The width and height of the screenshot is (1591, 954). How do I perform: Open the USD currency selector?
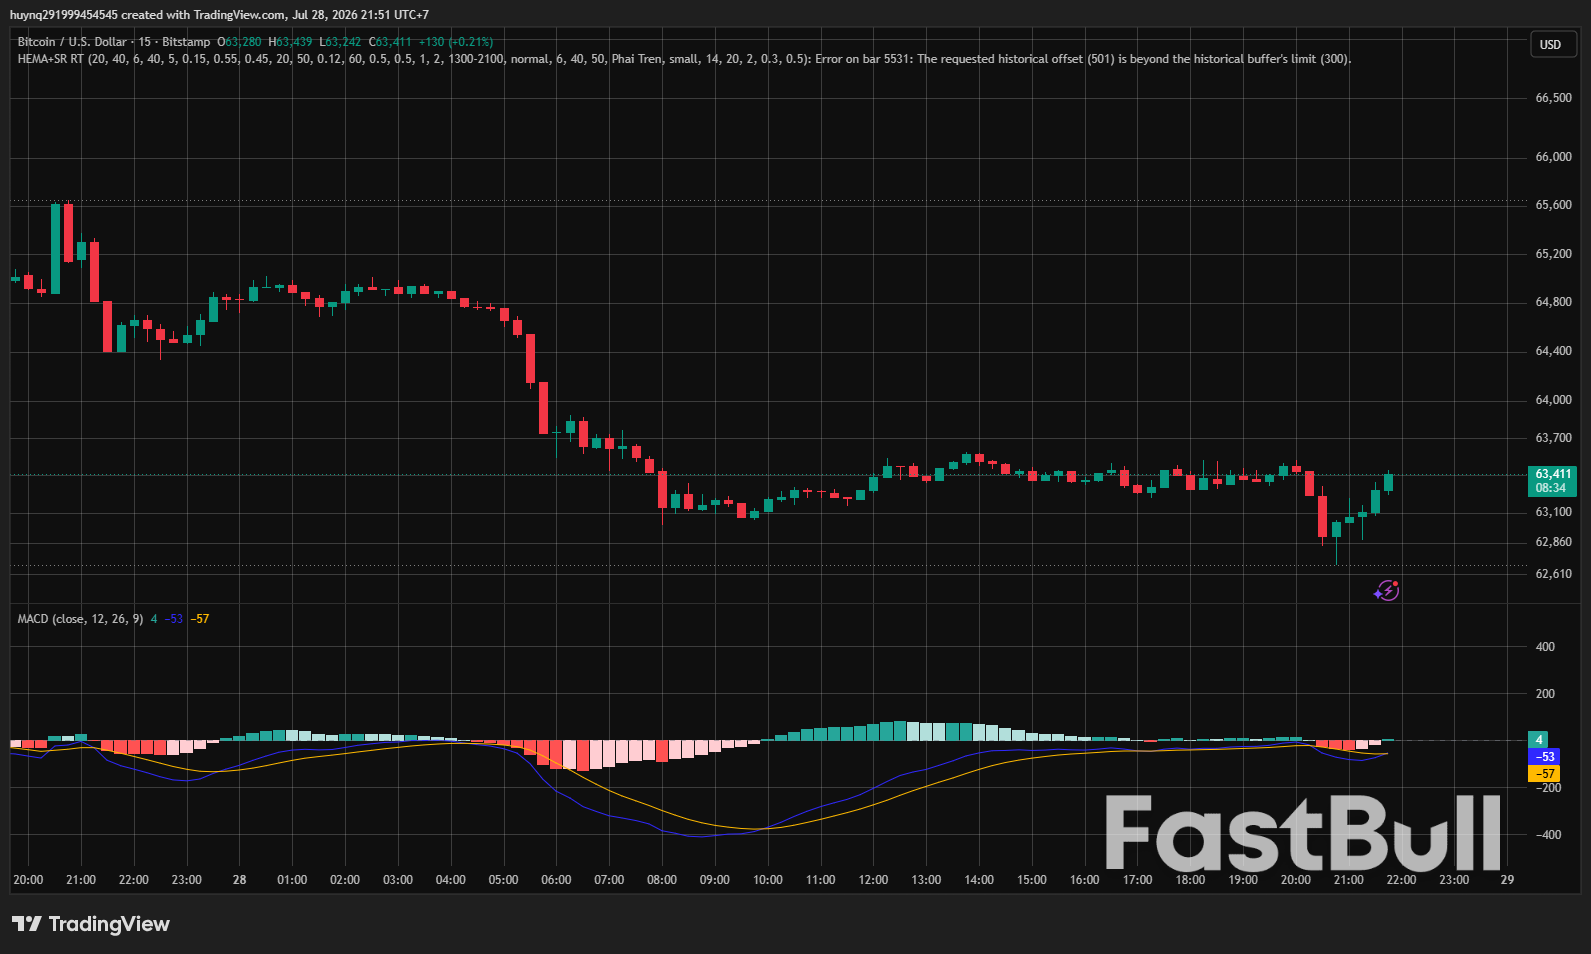1550,45
